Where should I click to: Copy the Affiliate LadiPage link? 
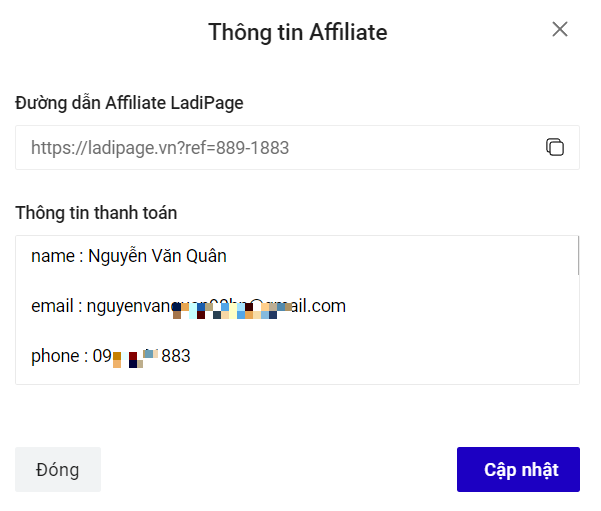555,147
